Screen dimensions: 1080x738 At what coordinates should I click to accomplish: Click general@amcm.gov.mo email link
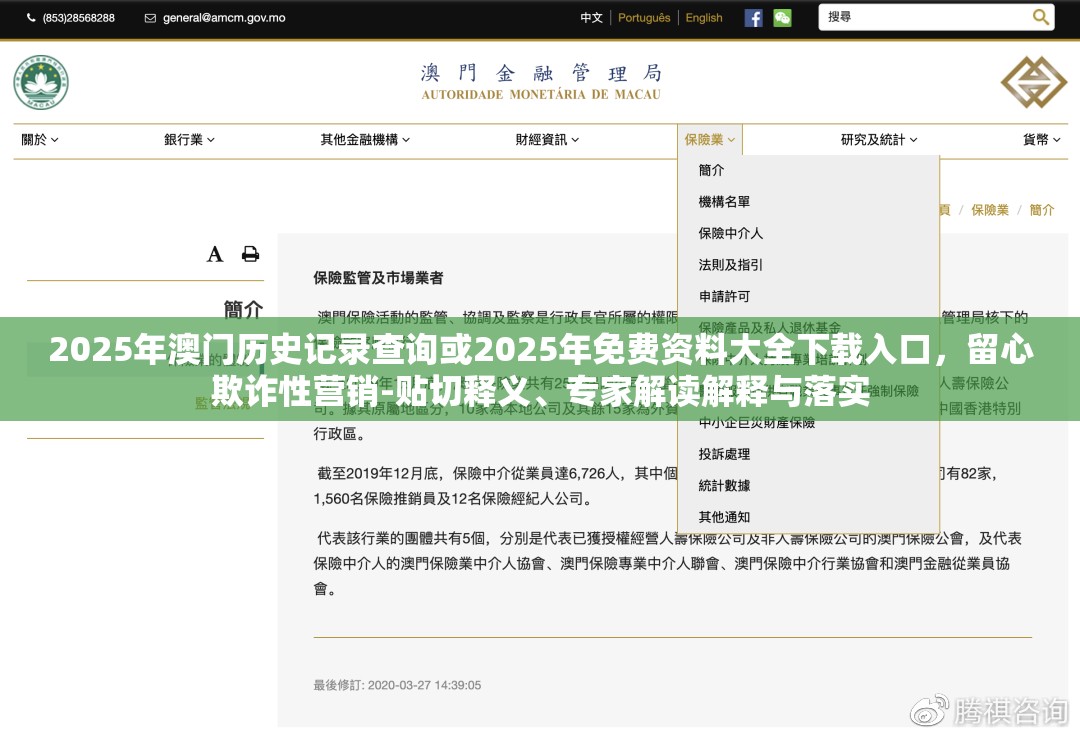224,18
